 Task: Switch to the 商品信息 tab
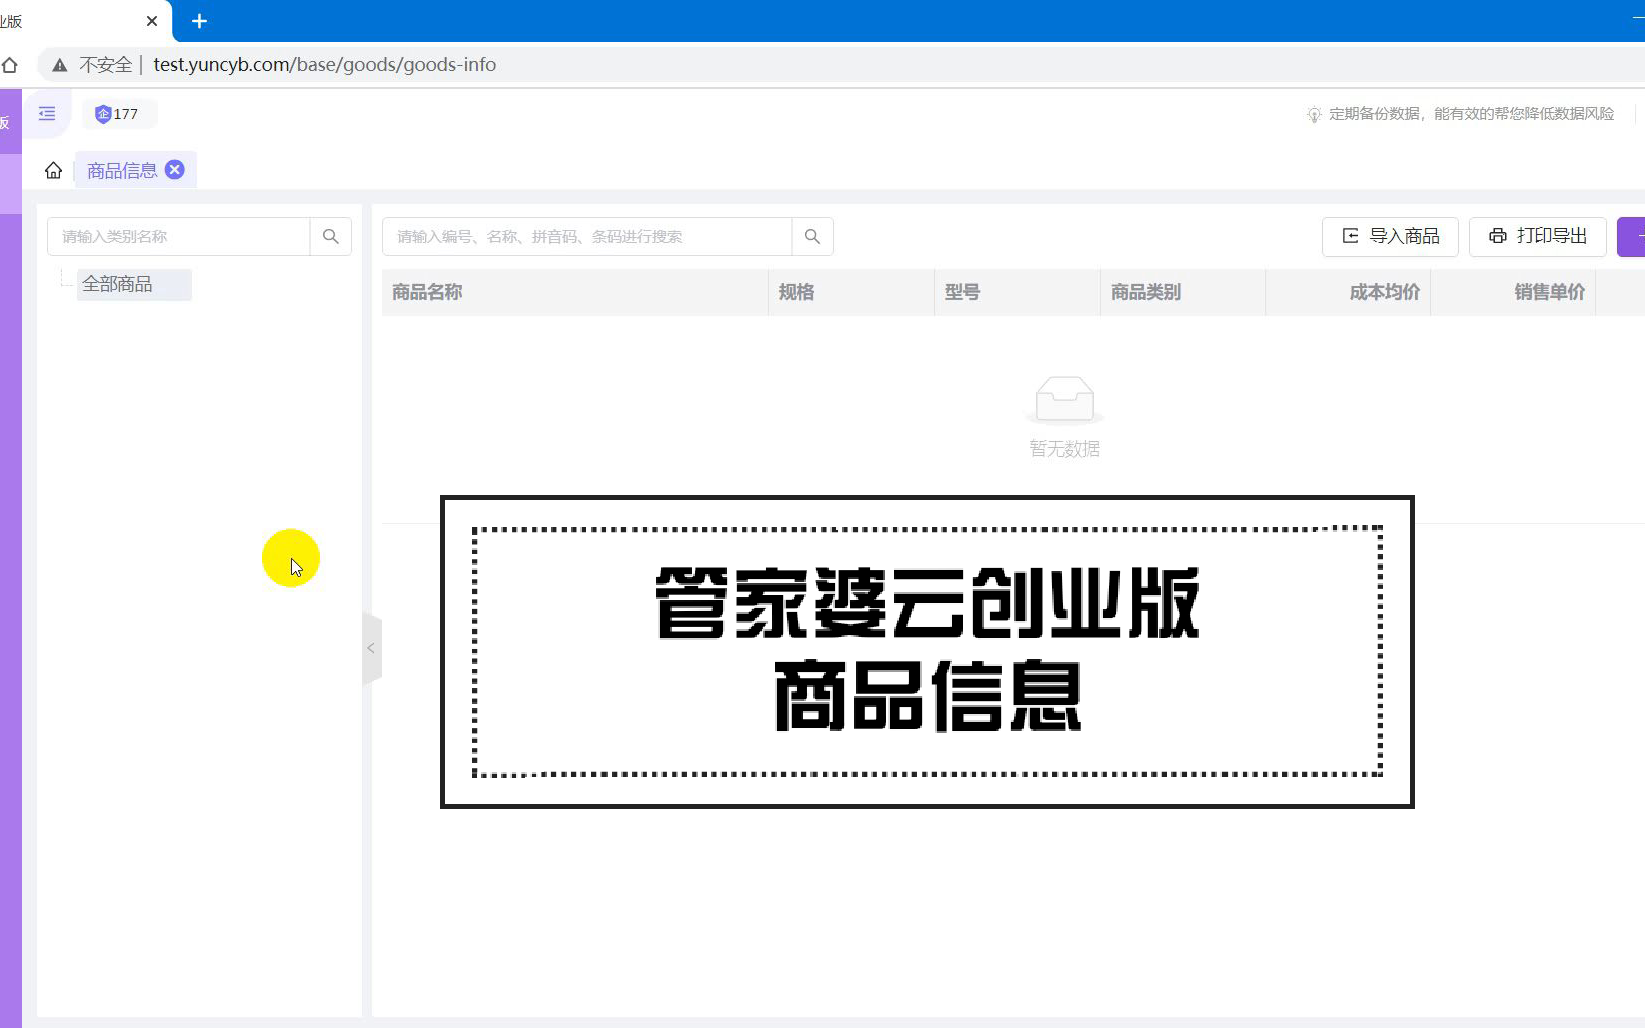(121, 171)
